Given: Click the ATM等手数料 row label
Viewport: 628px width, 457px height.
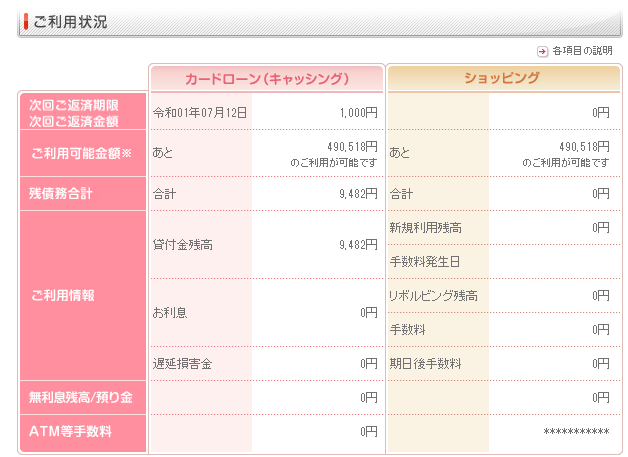Looking at the screenshot, I should tap(70, 431).
